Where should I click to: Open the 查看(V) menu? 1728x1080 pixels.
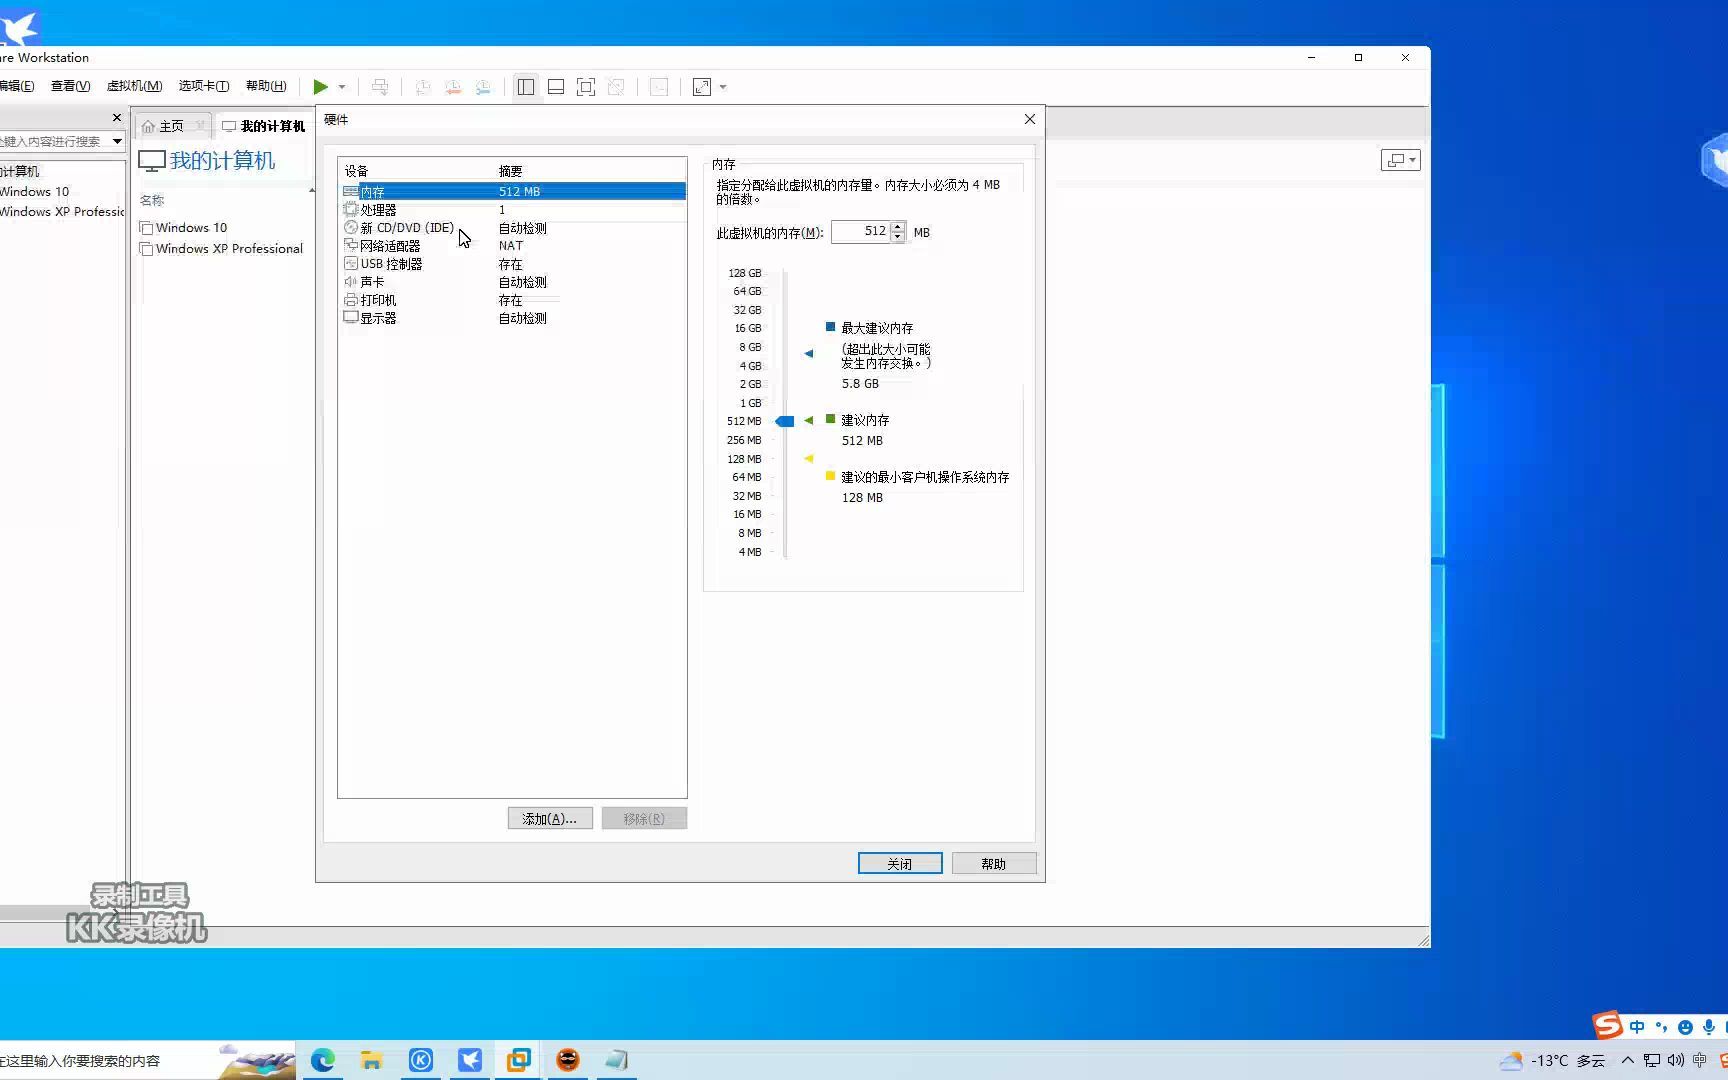tap(70, 86)
